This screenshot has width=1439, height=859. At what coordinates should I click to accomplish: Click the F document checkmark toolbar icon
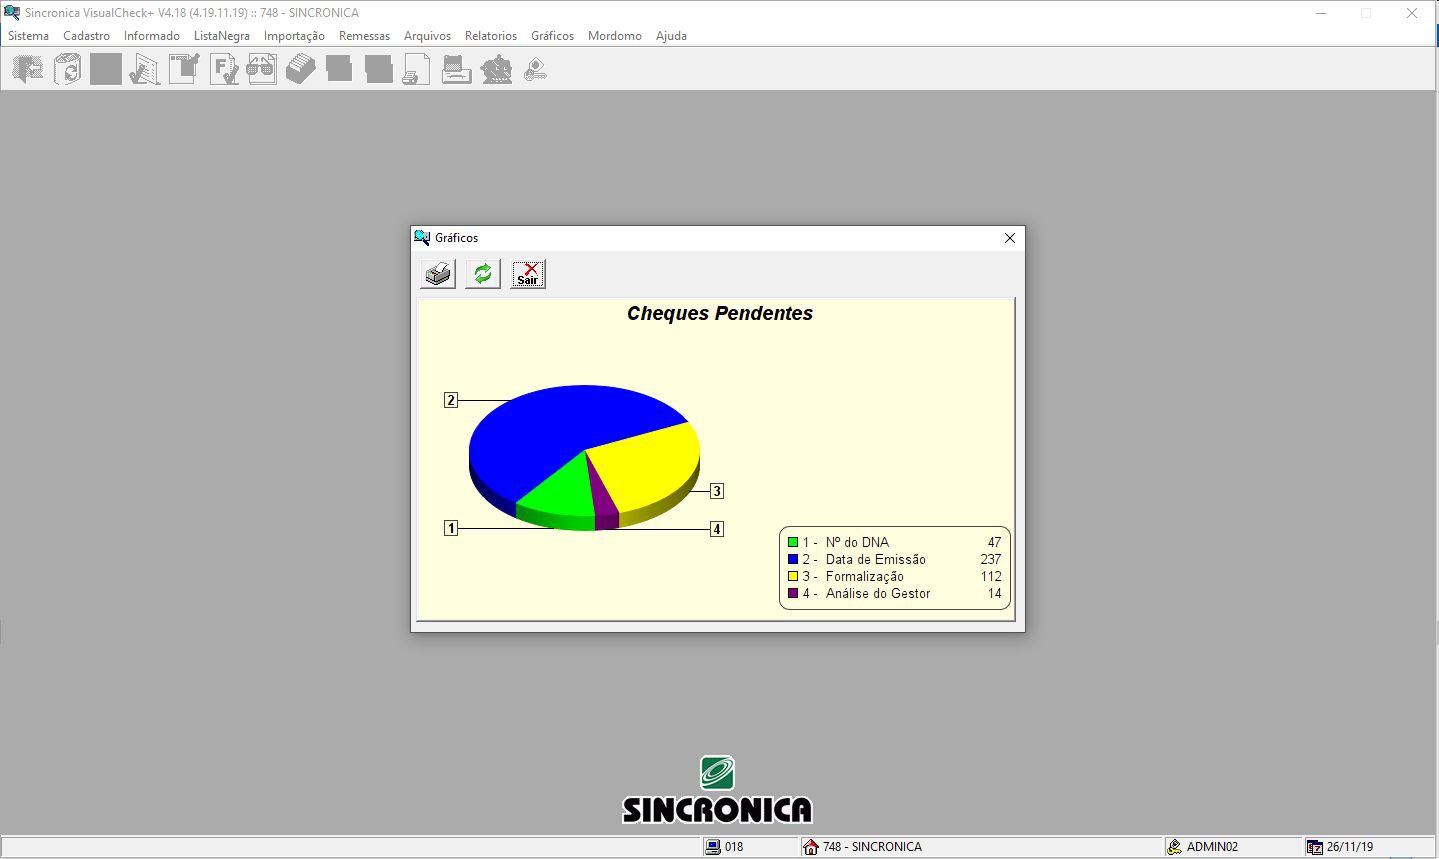click(223, 70)
